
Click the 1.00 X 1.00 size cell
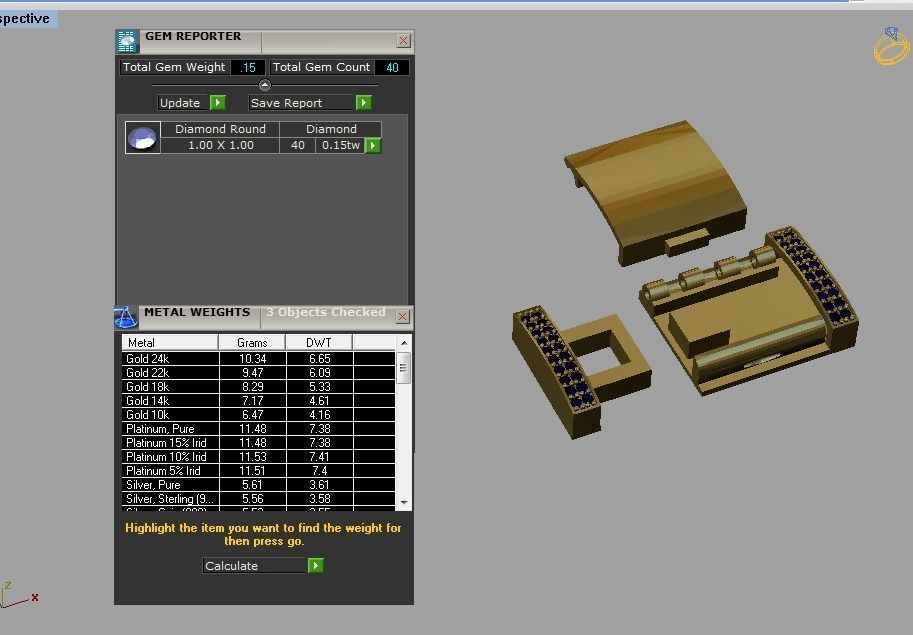point(220,145)
